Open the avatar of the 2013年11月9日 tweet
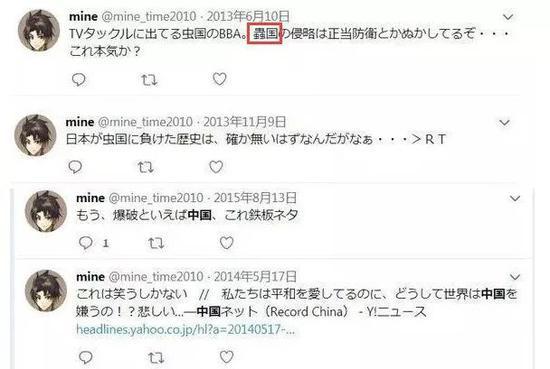Image resolution: width=550 pixels, height=369 pixels. [35, 135]
